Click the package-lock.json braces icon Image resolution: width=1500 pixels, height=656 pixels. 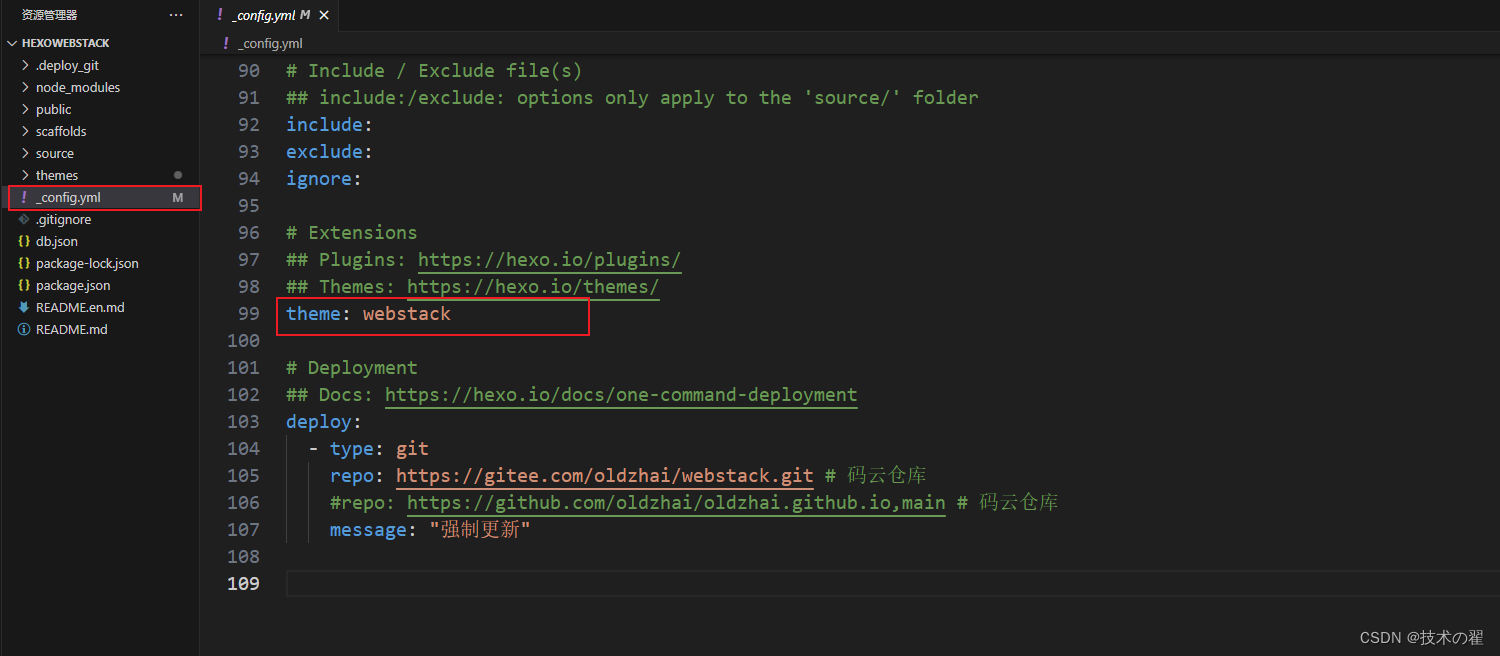tap(24, 263)
